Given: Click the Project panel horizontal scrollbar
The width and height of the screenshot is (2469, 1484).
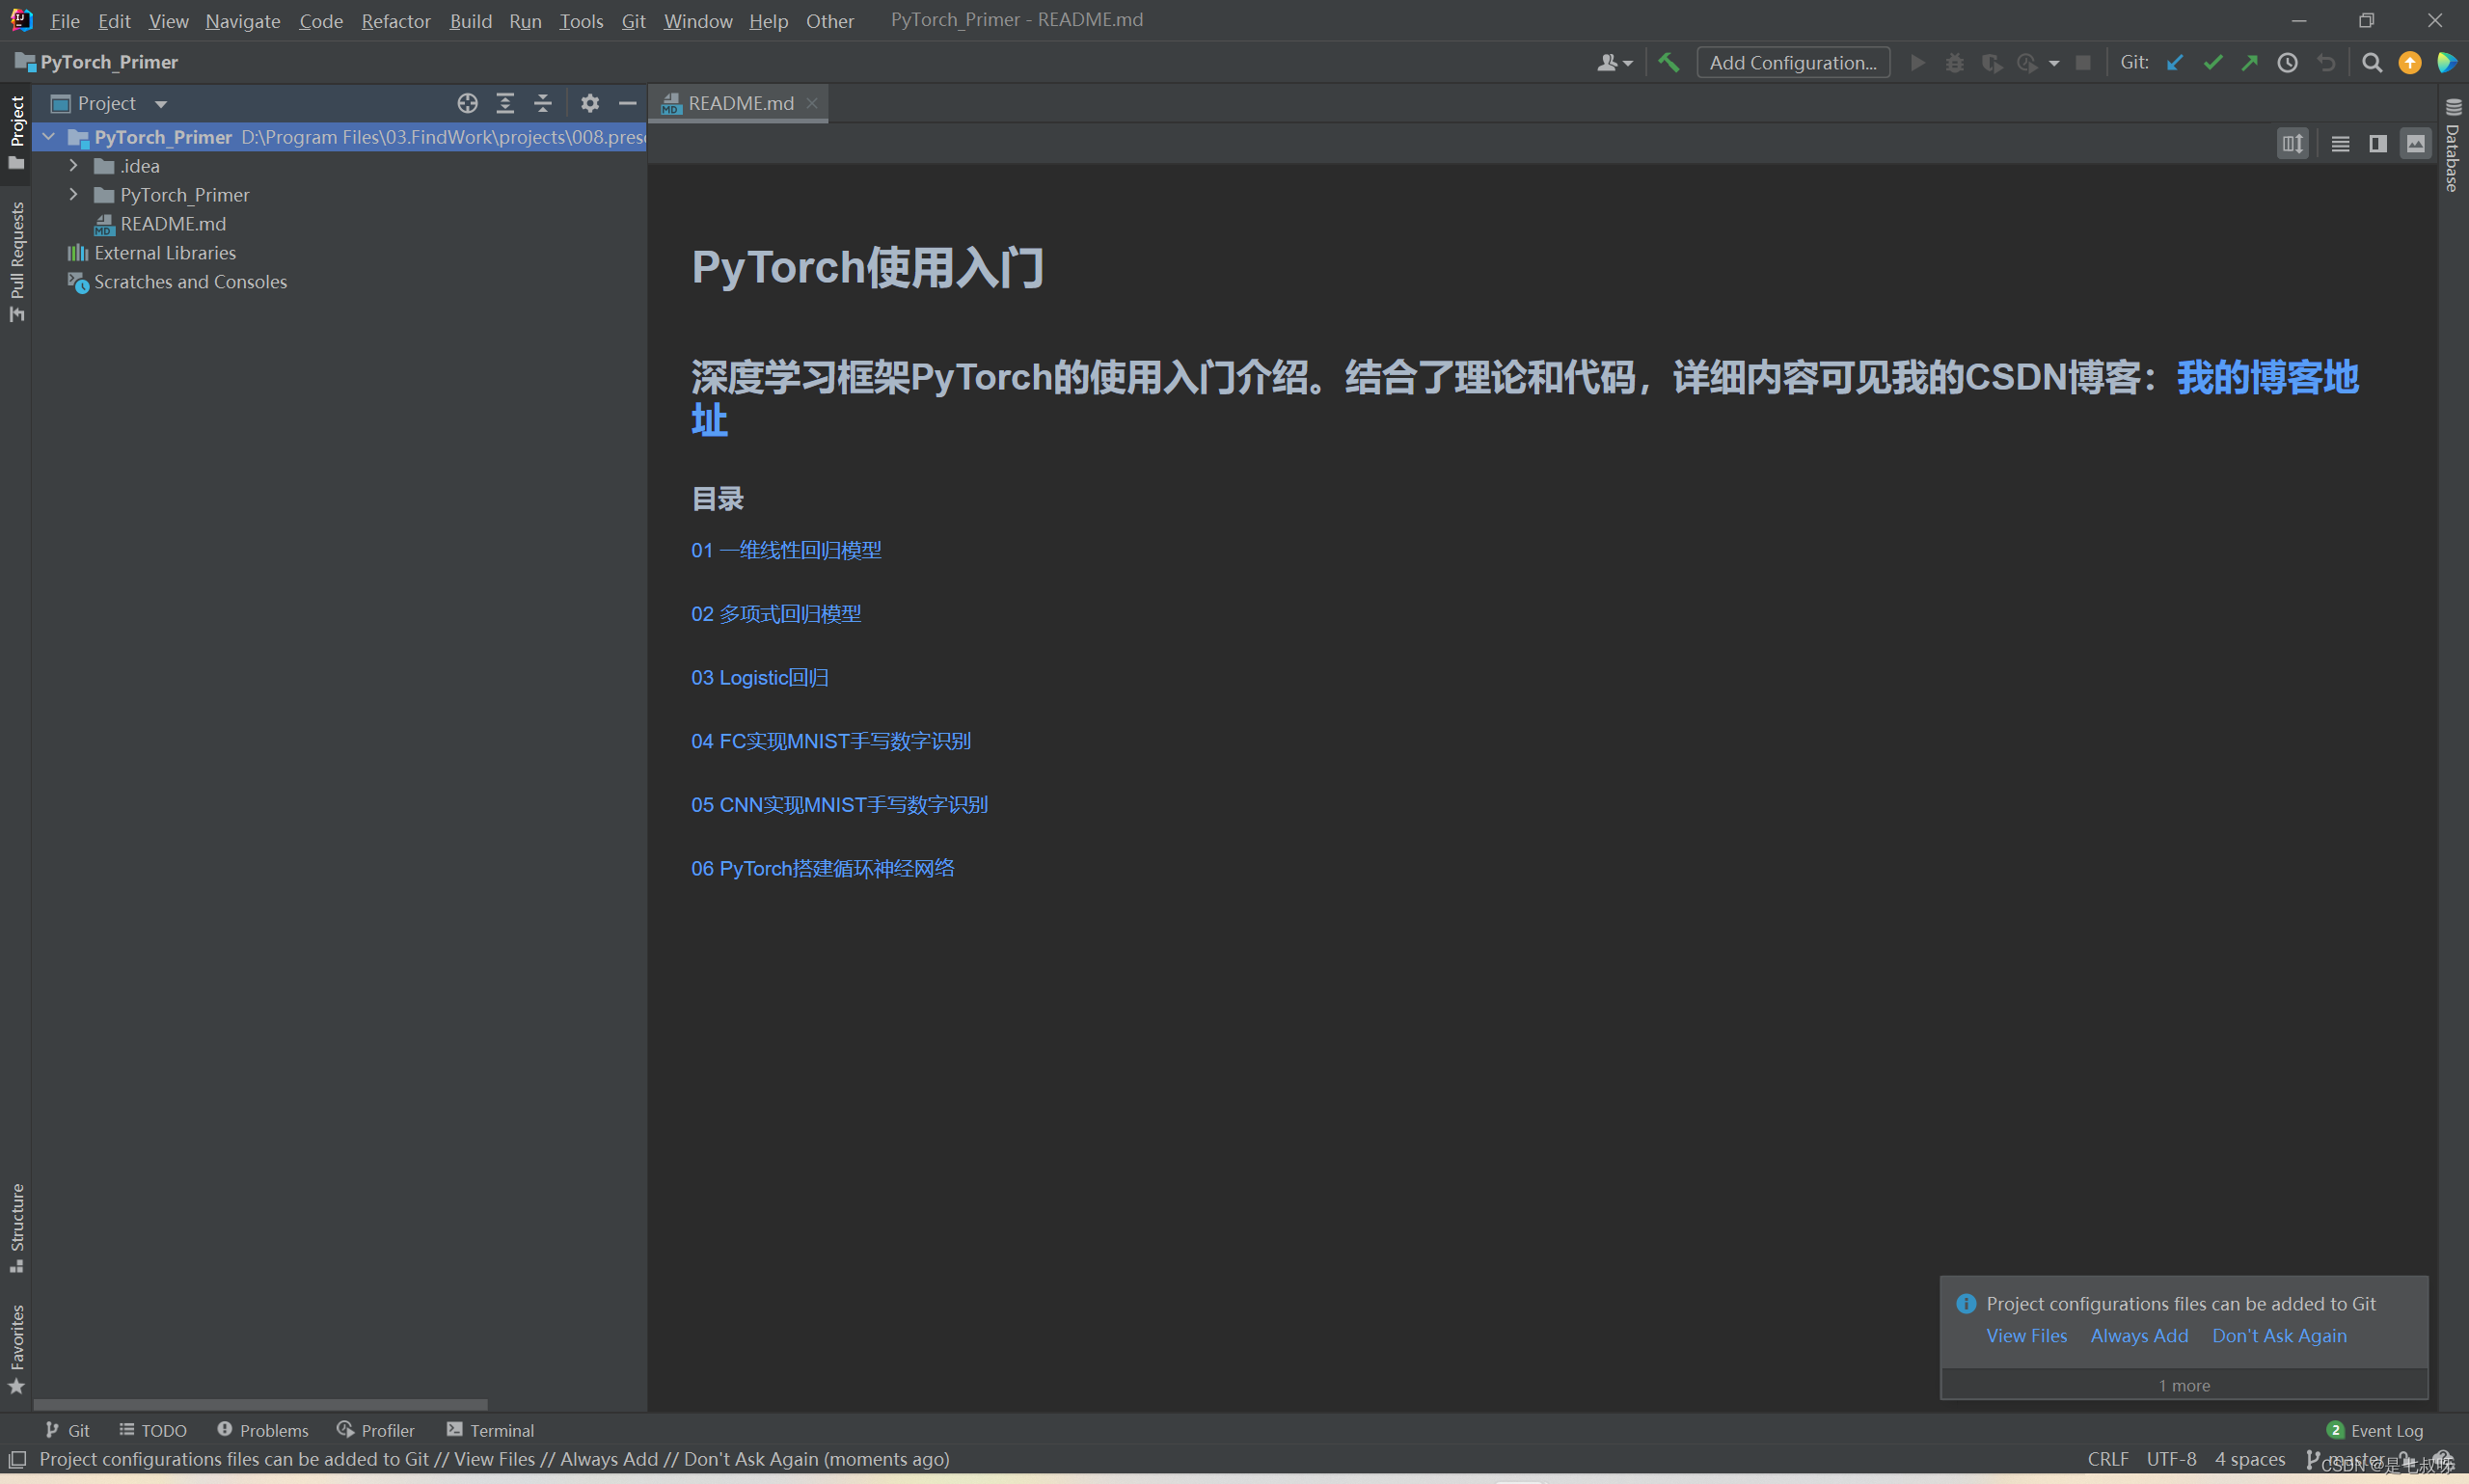Looking at the screenshot, I should [x=260, y=1404].
